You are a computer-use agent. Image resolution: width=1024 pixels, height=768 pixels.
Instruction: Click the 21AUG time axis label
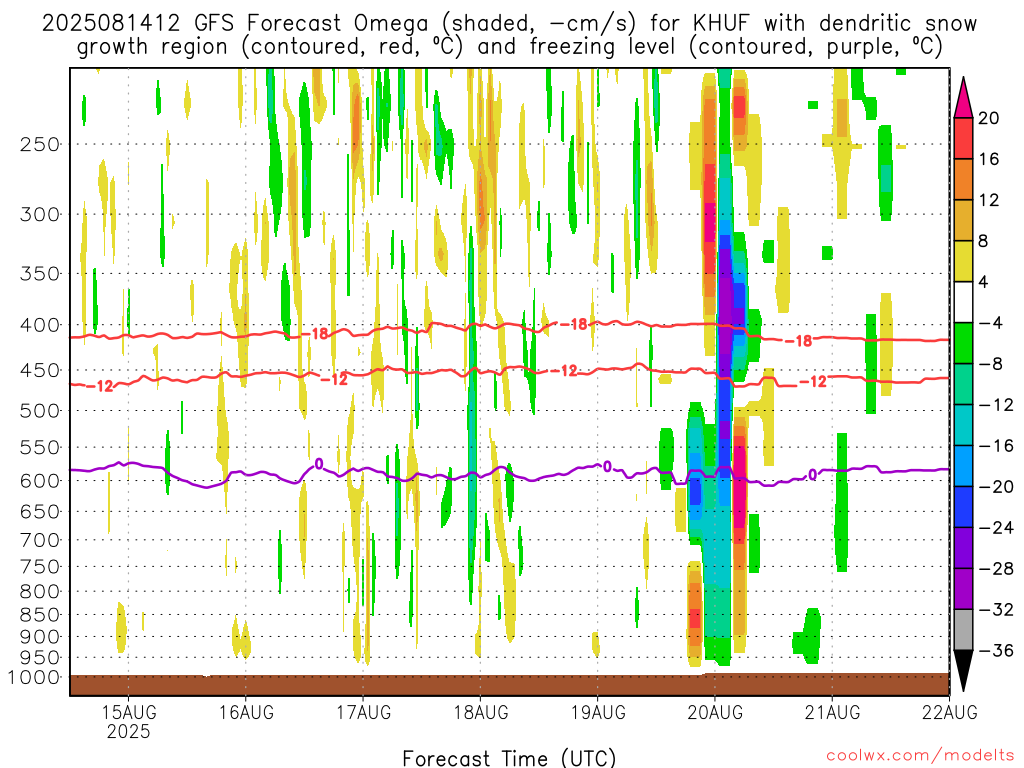pos(832,712)
